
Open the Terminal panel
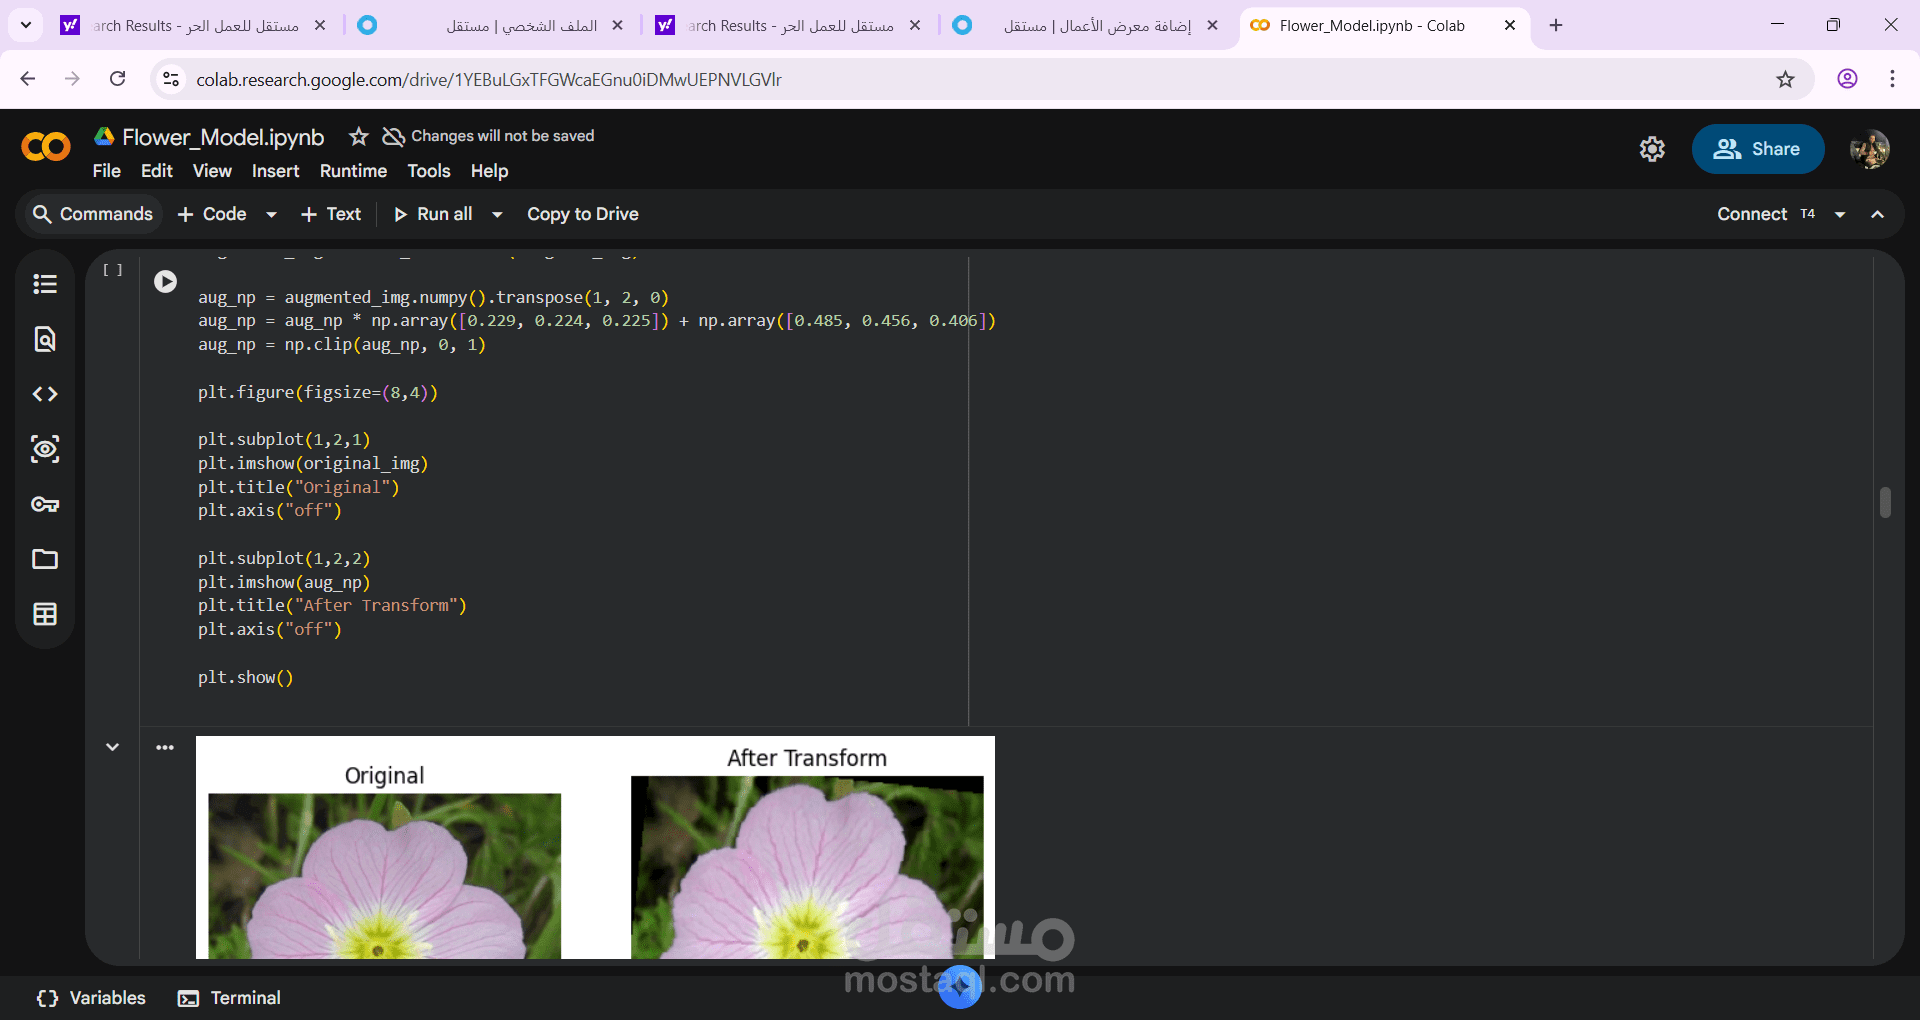pyautogui.click(x=229, y=998)
